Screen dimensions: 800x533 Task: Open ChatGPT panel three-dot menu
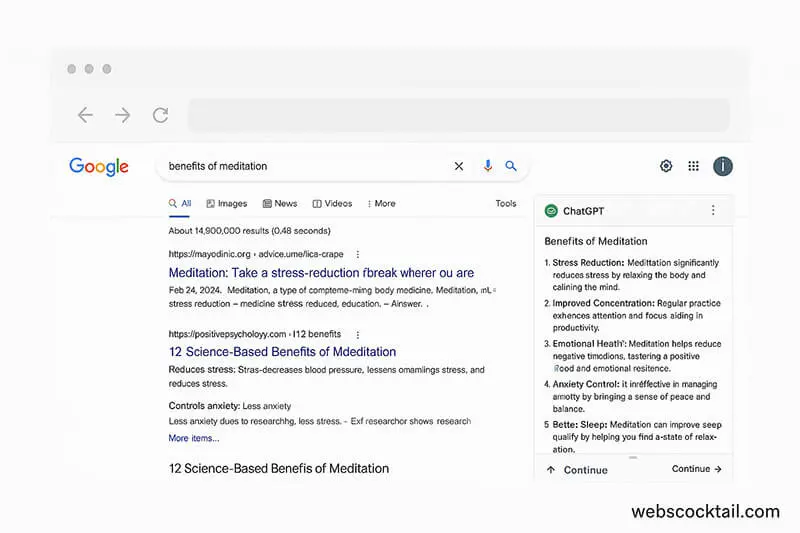[x=713, y=210]
